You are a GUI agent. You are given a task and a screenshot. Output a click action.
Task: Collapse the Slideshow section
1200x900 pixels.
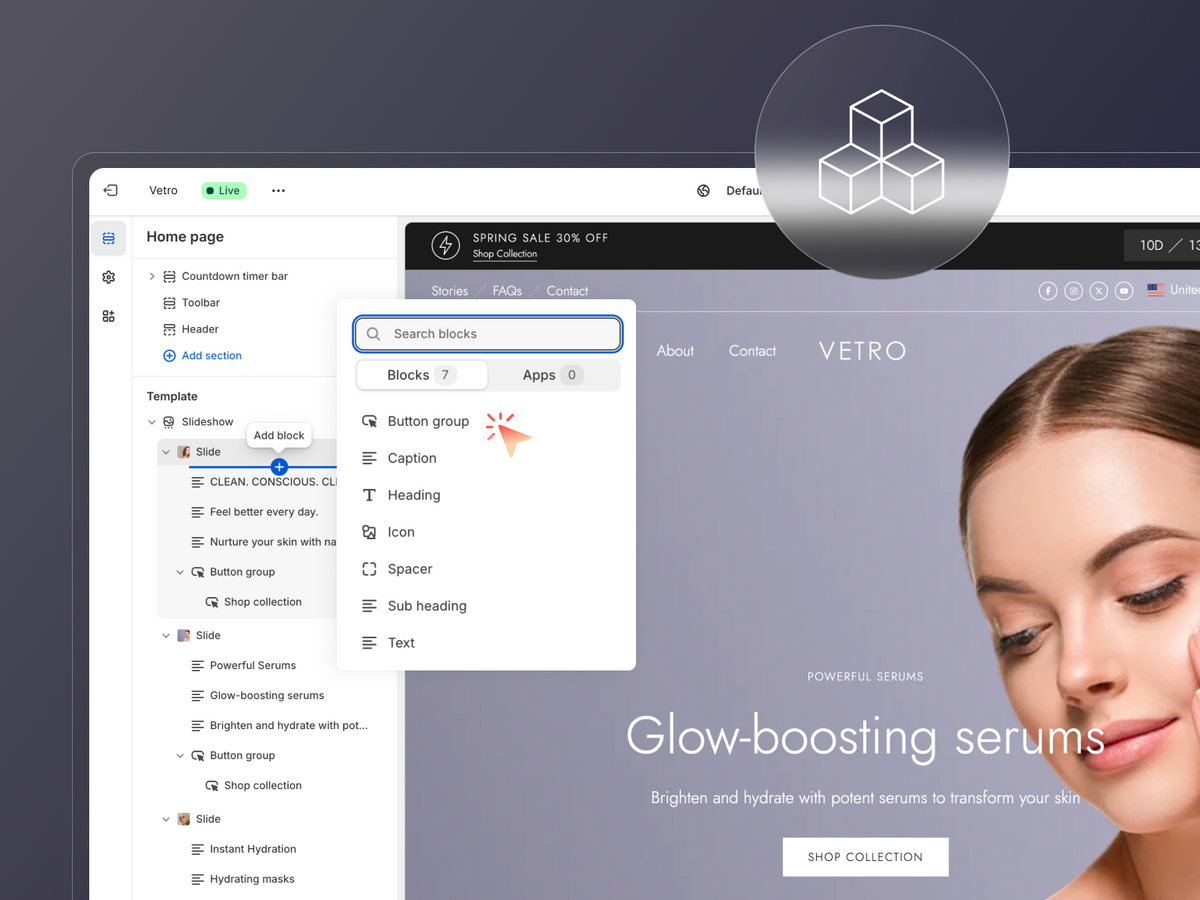[x=152, y=422]
